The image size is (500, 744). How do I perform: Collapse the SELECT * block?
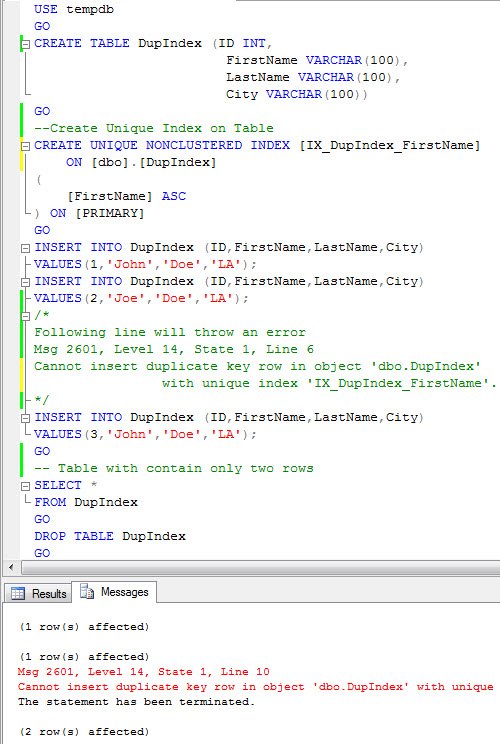pyautogui.click(x=26, y=486)
